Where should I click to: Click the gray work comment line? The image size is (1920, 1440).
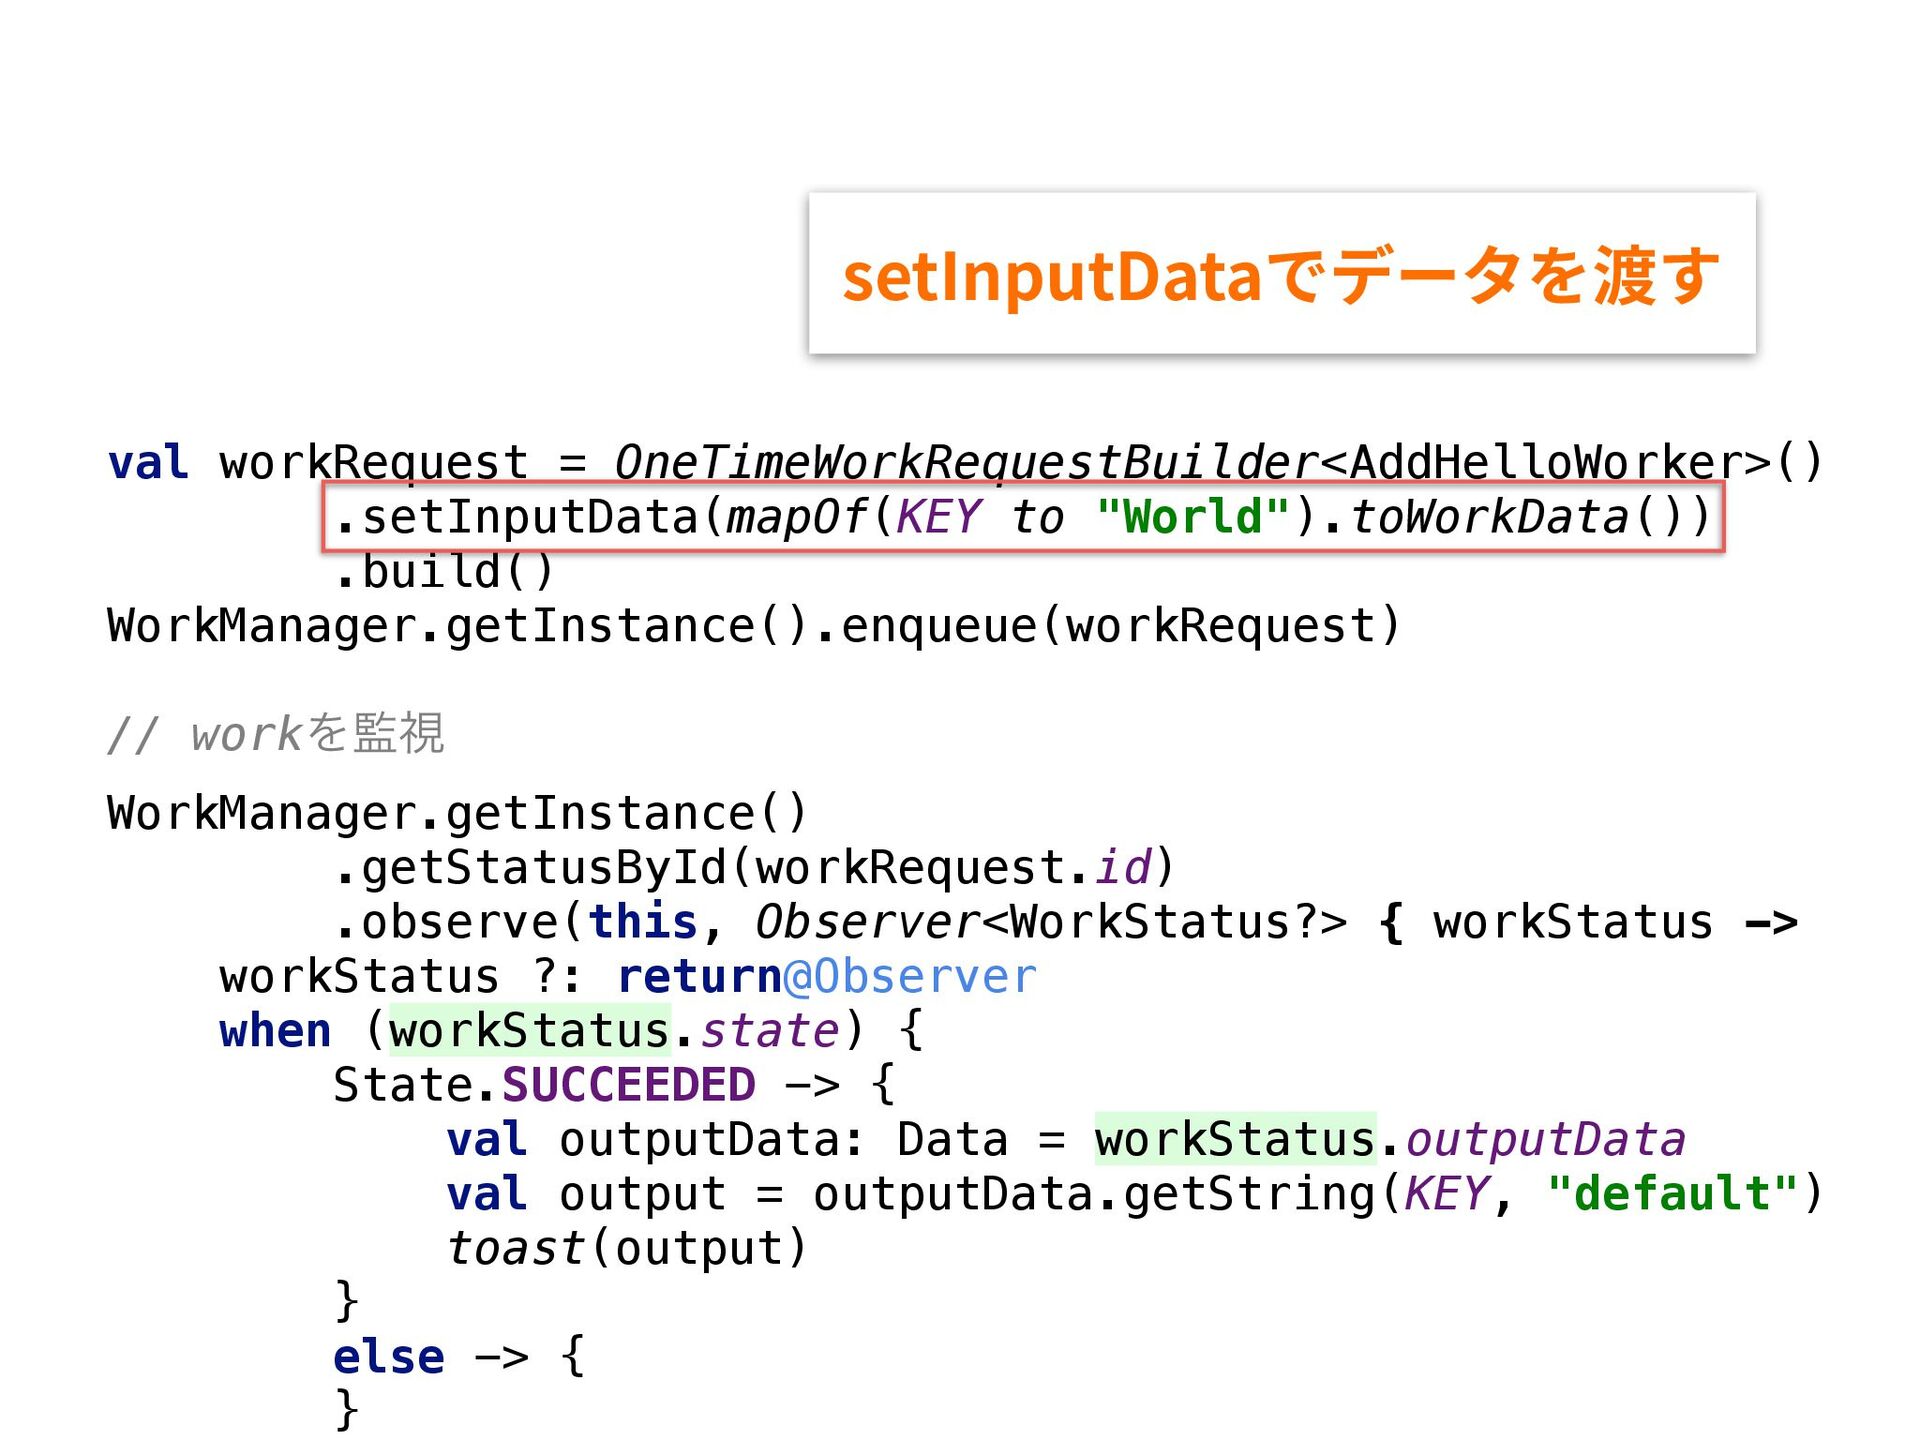coord(276,734)
